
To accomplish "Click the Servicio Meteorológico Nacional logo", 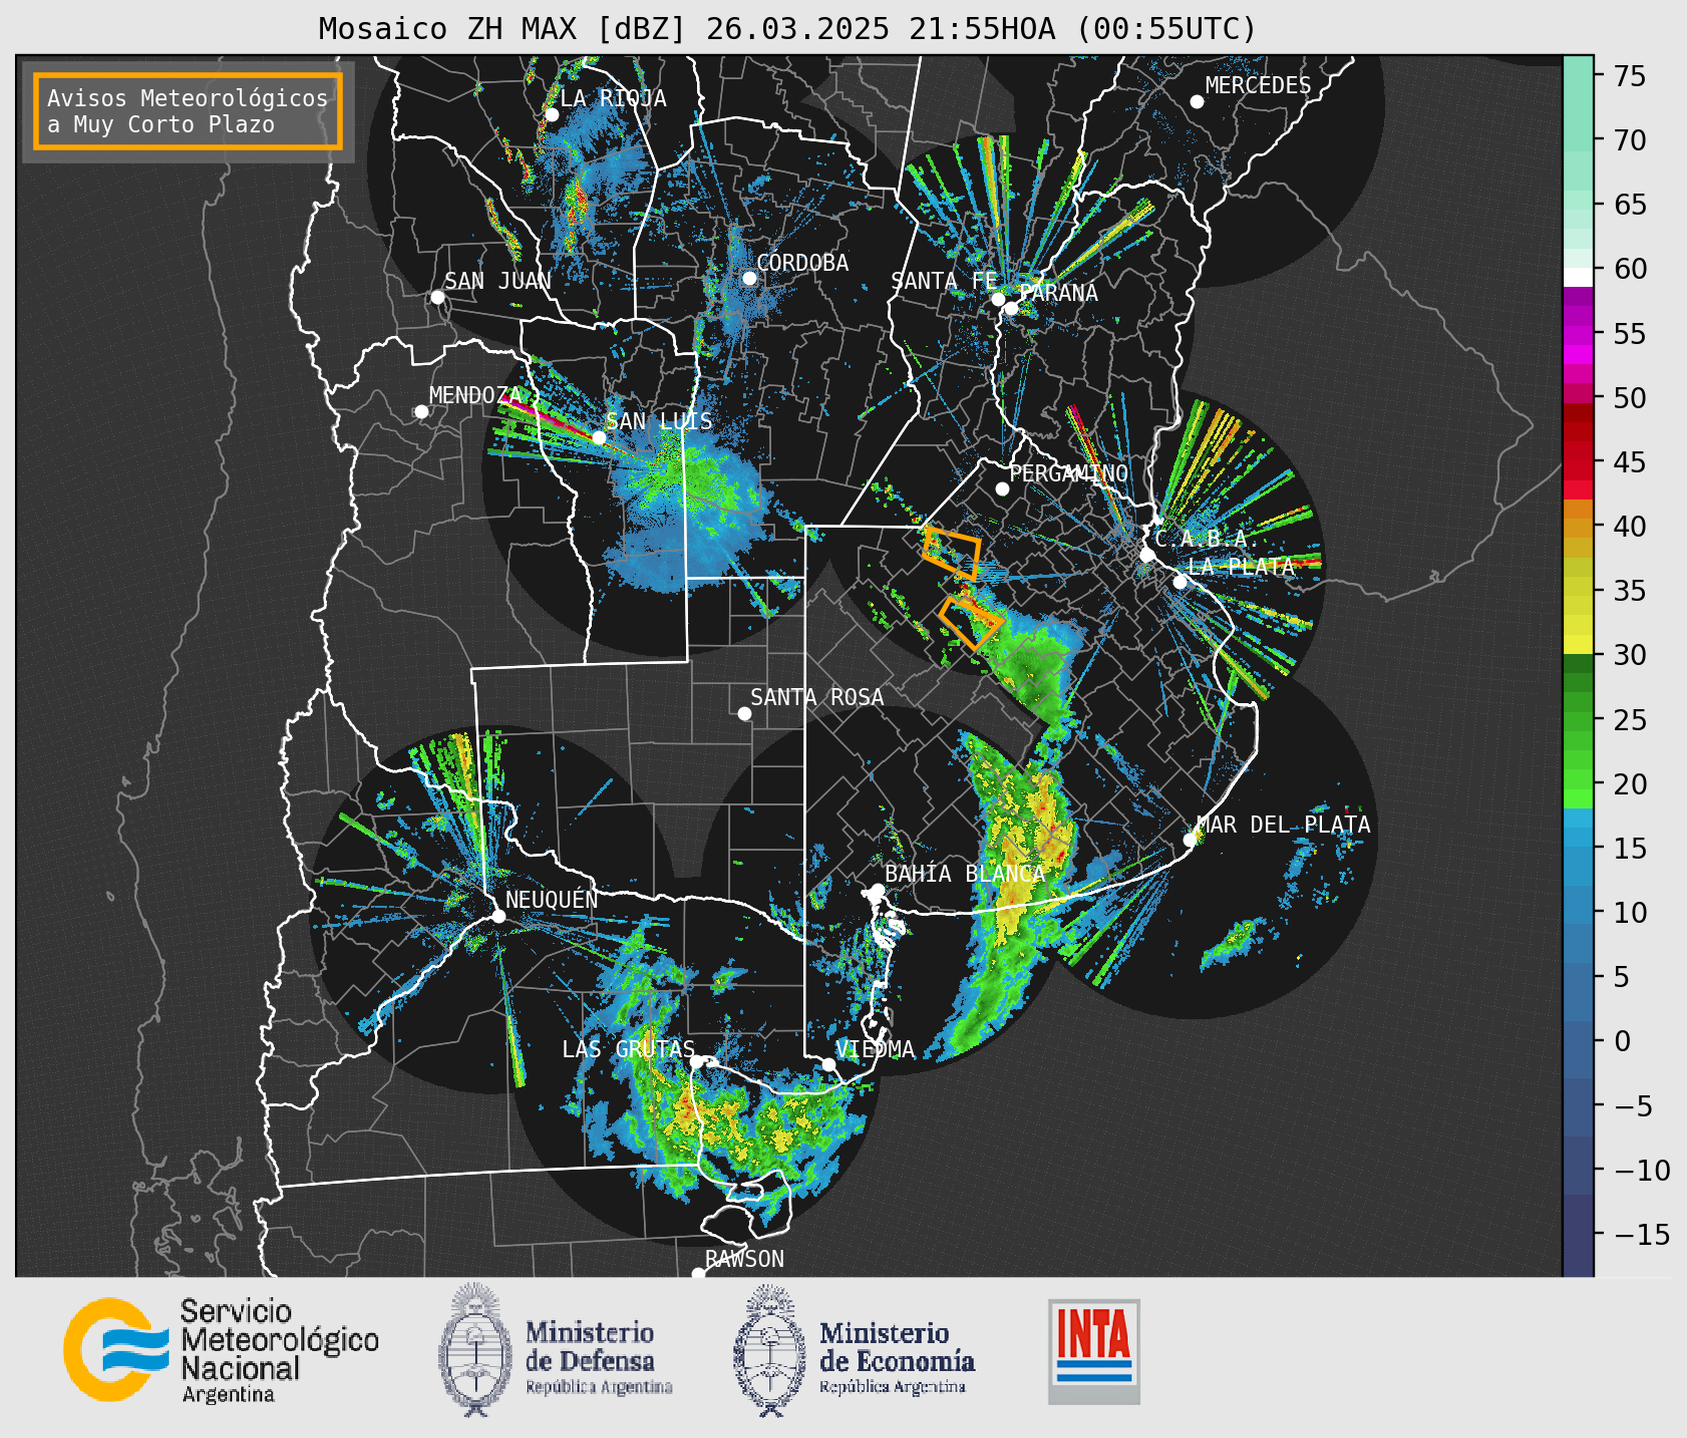I will (x=116, y=1349).
